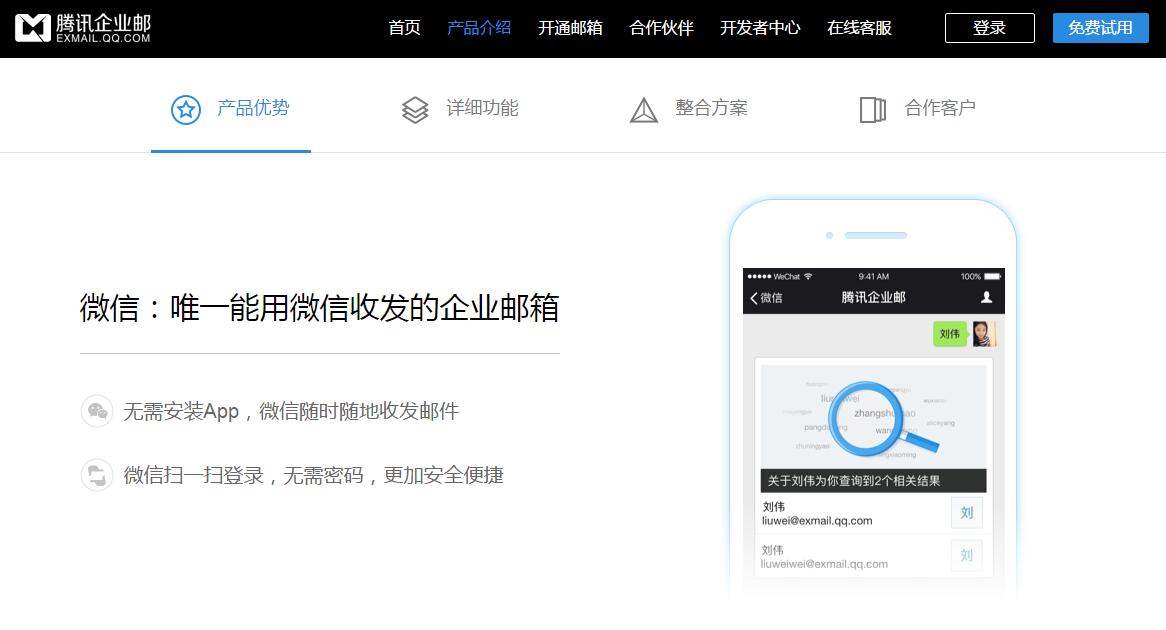Click the book icon for 合作客户

click(x=872, y=109)
